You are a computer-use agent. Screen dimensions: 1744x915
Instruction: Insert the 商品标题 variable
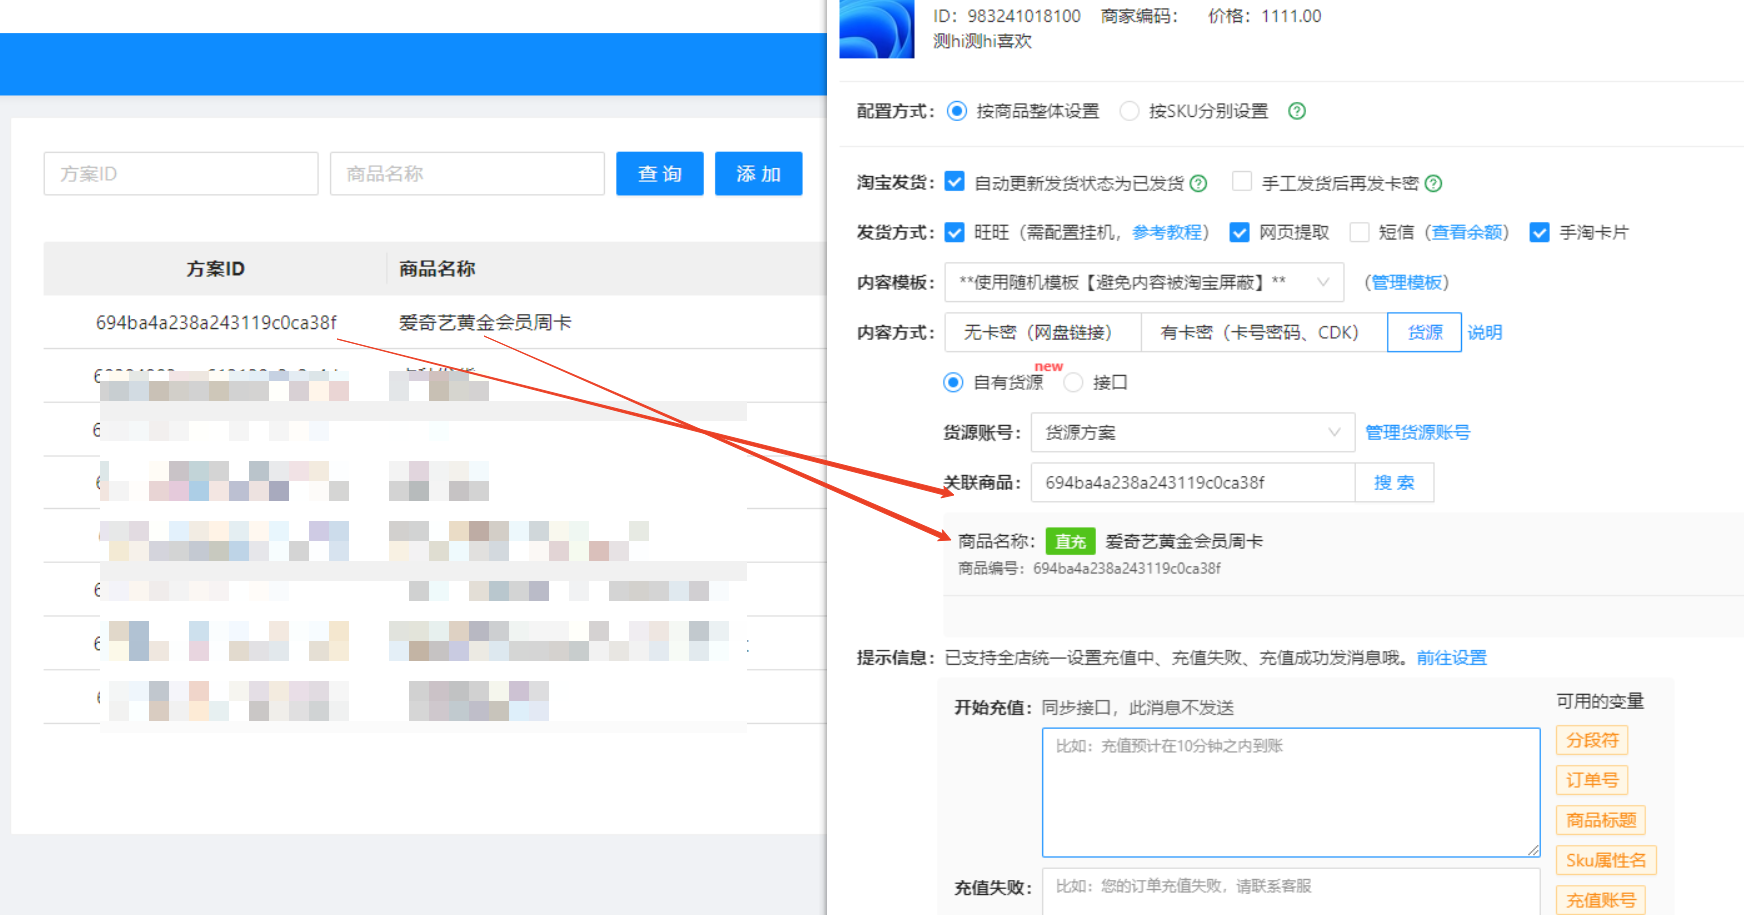click(1601, 820)
